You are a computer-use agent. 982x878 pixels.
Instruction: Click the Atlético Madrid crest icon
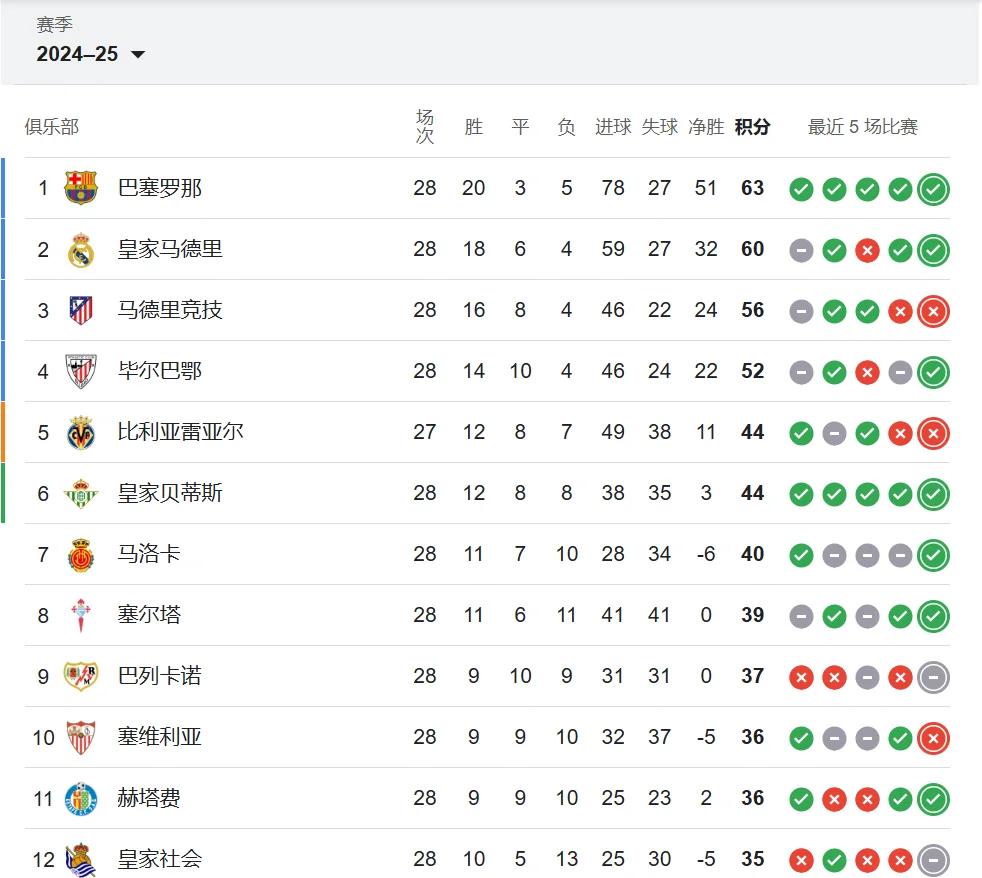click(81, 310)
